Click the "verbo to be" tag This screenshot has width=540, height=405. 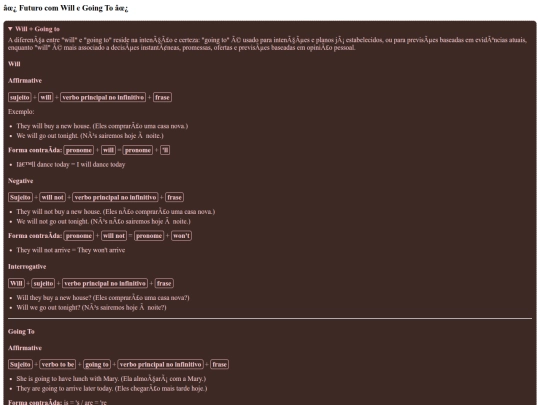coord(58,364)
